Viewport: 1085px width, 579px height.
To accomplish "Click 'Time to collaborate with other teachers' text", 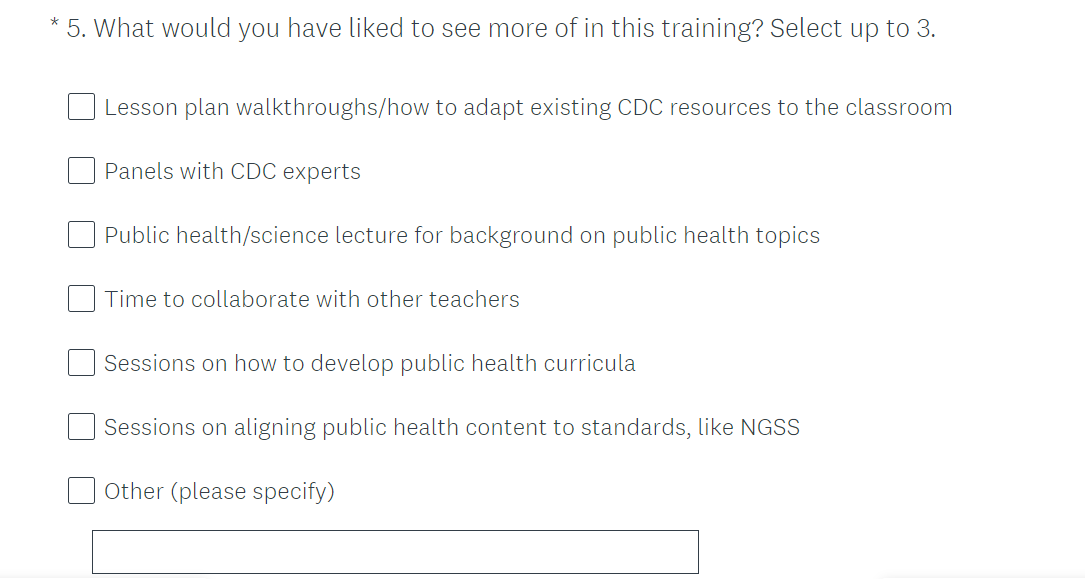I will click(312, 299).
